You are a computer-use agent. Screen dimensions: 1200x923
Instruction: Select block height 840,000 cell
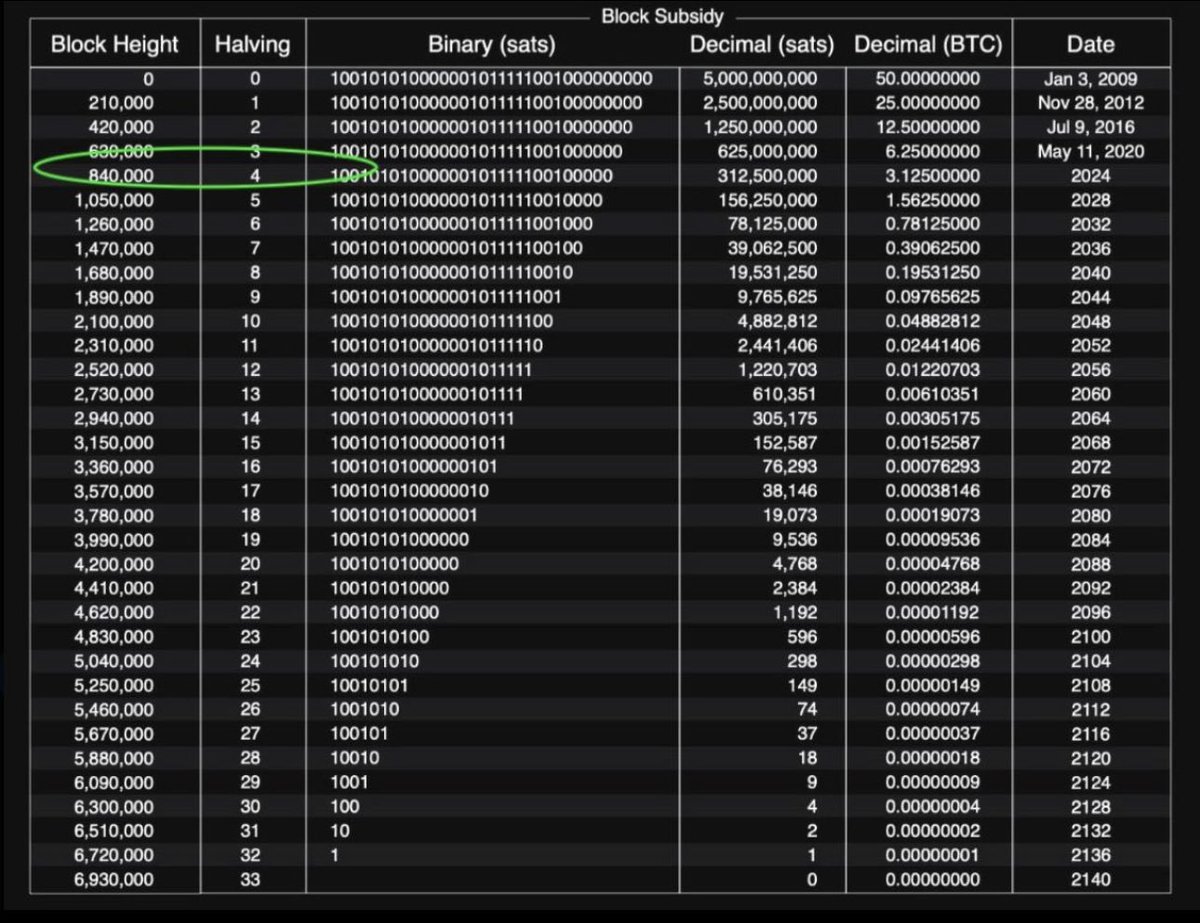click(121, 176)
